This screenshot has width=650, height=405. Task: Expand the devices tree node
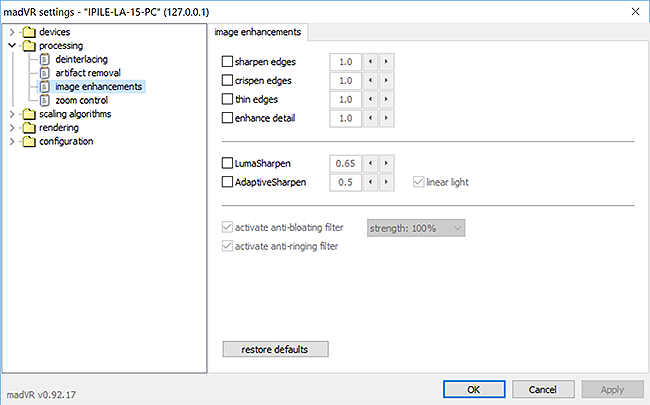(x=12, y=32)
